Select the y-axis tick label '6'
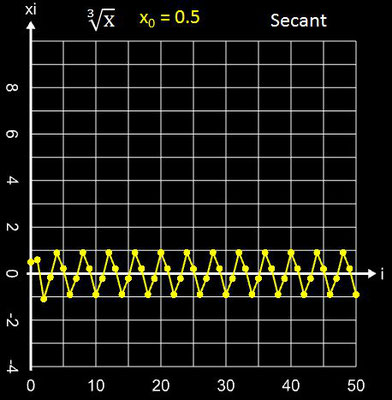This screenshot has height=400, width=392. click(x=12, y=134)
